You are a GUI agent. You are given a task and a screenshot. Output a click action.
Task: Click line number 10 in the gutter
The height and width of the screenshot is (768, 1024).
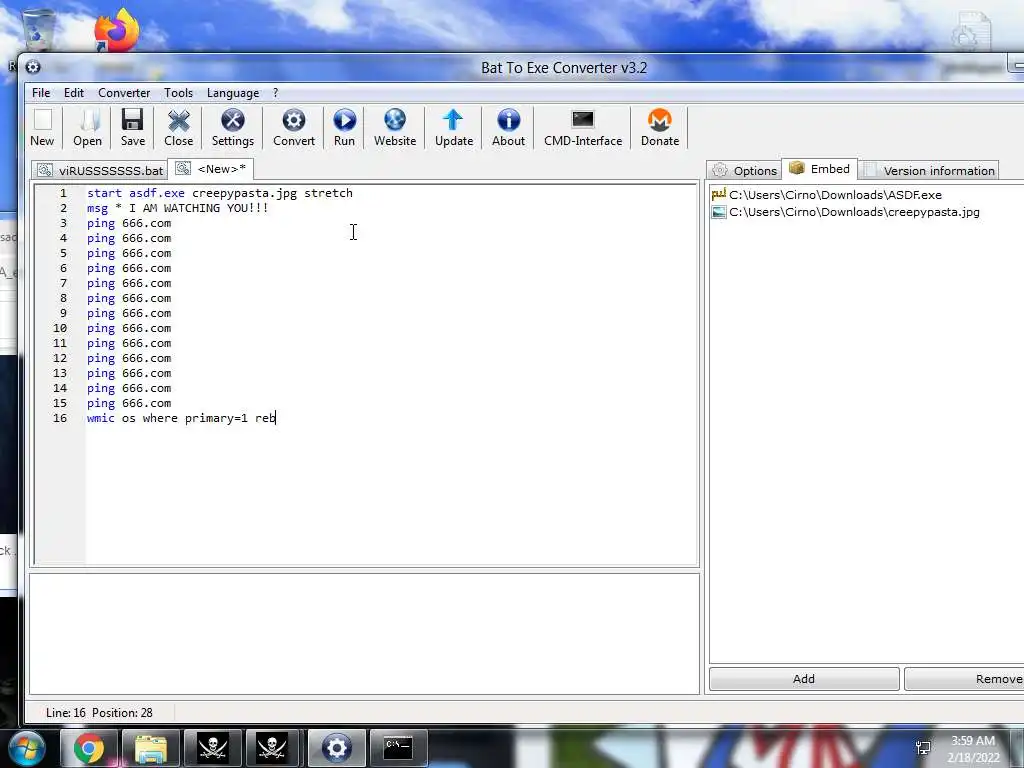pyautogui.click(x=60, y=328)
